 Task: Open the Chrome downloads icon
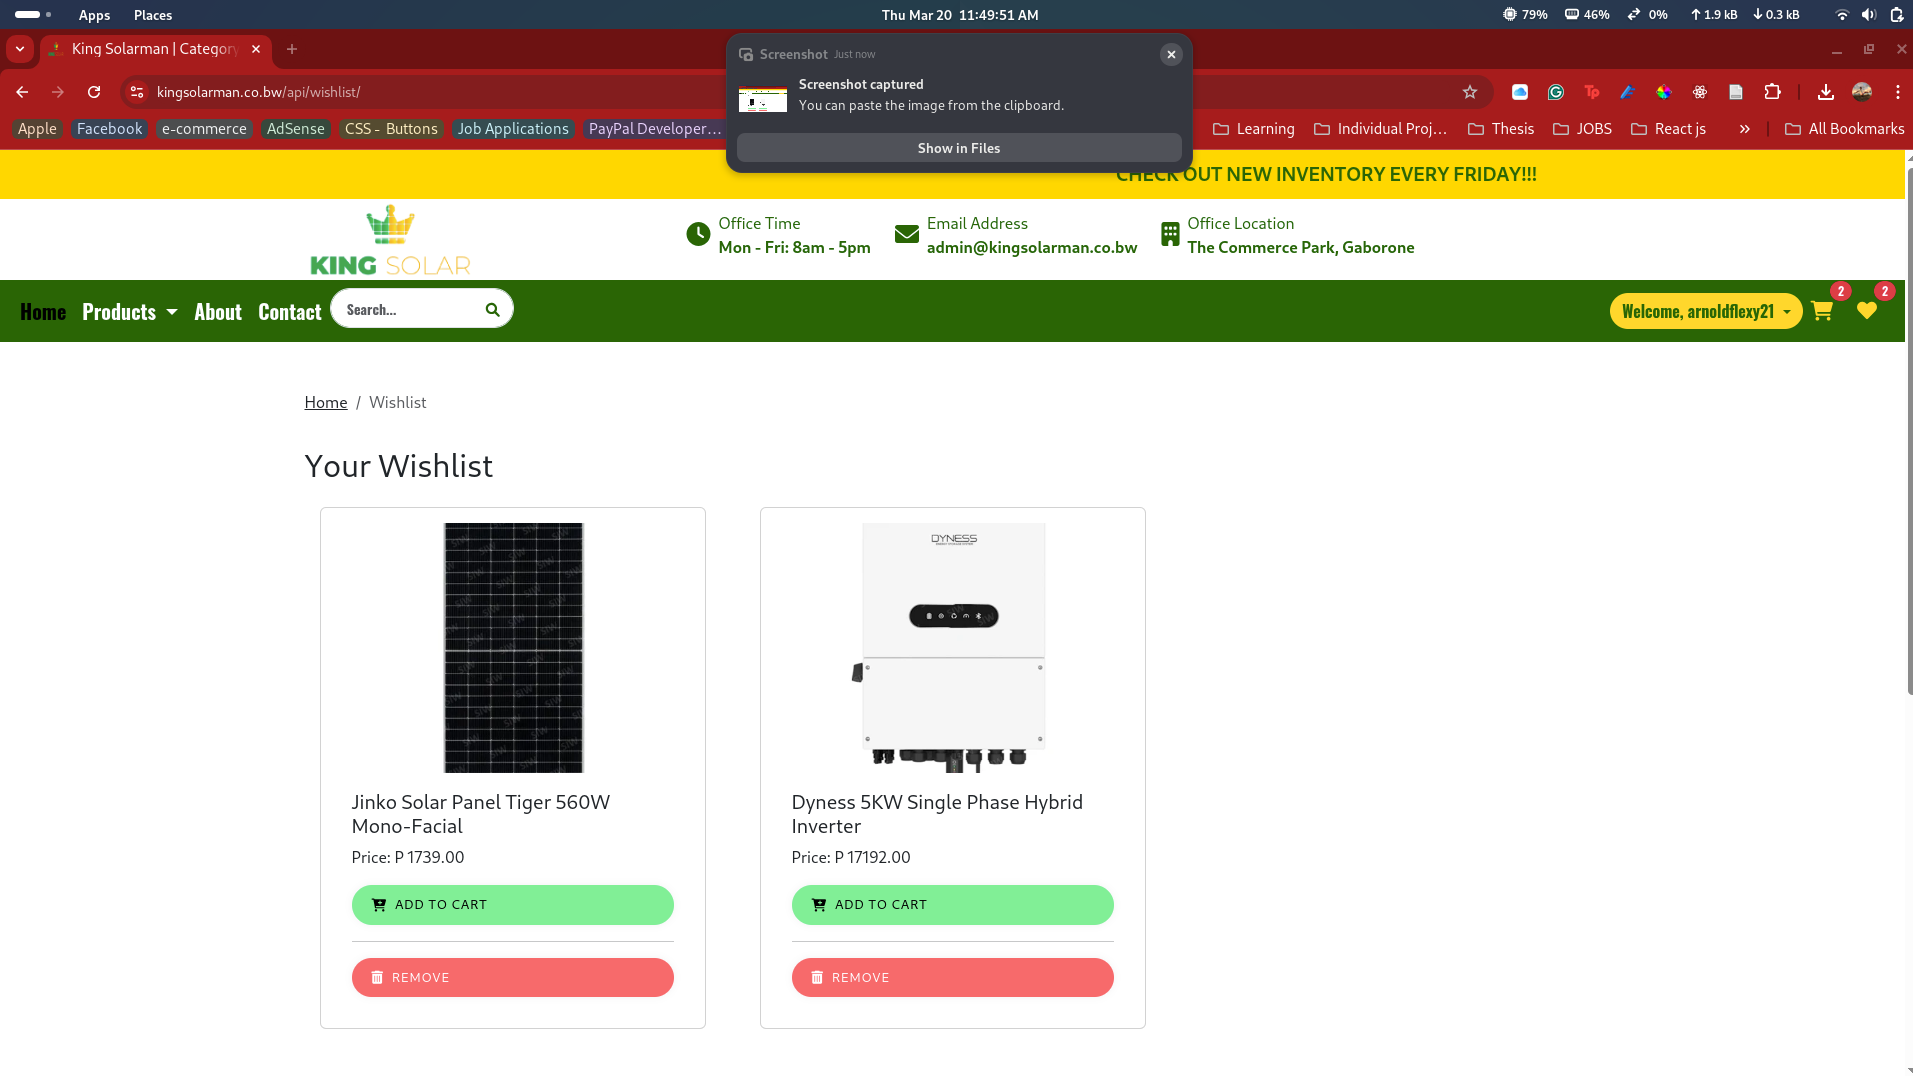(1825, 92)
